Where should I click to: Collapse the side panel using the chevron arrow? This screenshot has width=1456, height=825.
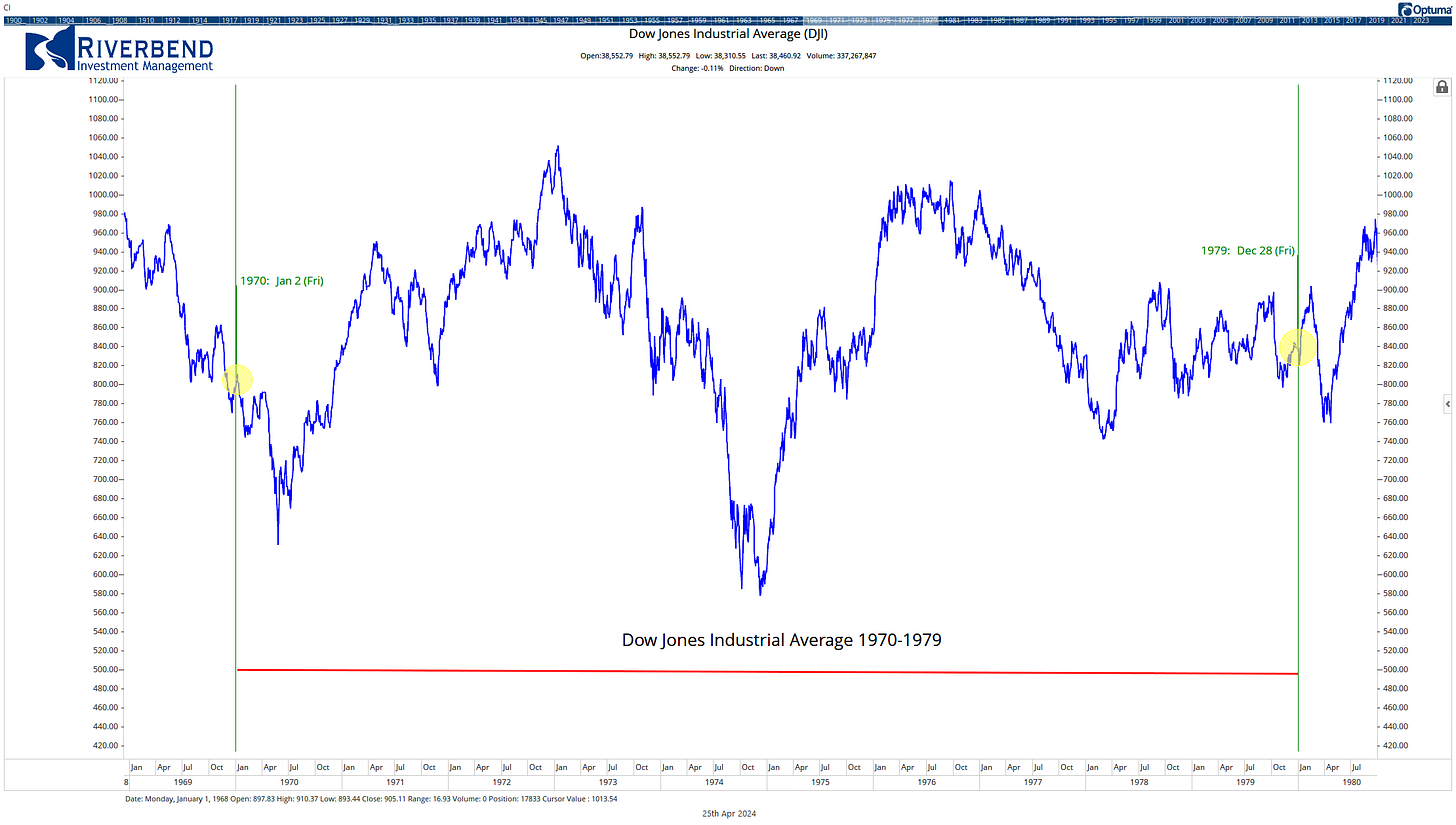pyautogui.click(x=1447, y=404)
